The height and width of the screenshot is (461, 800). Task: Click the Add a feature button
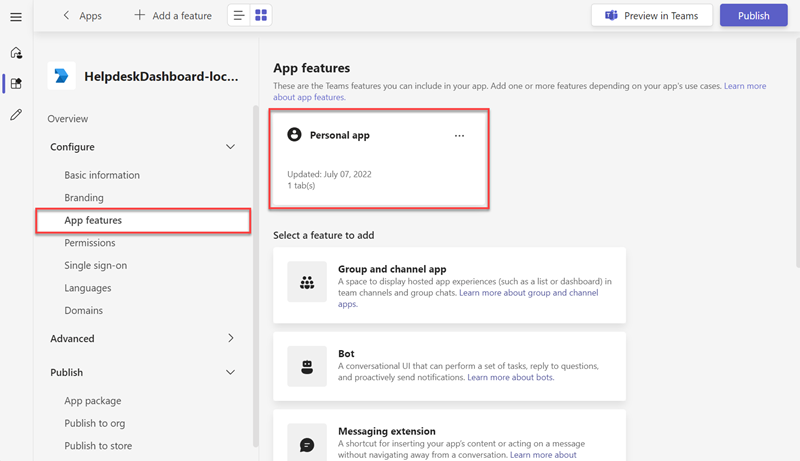(x=173, y=15)
